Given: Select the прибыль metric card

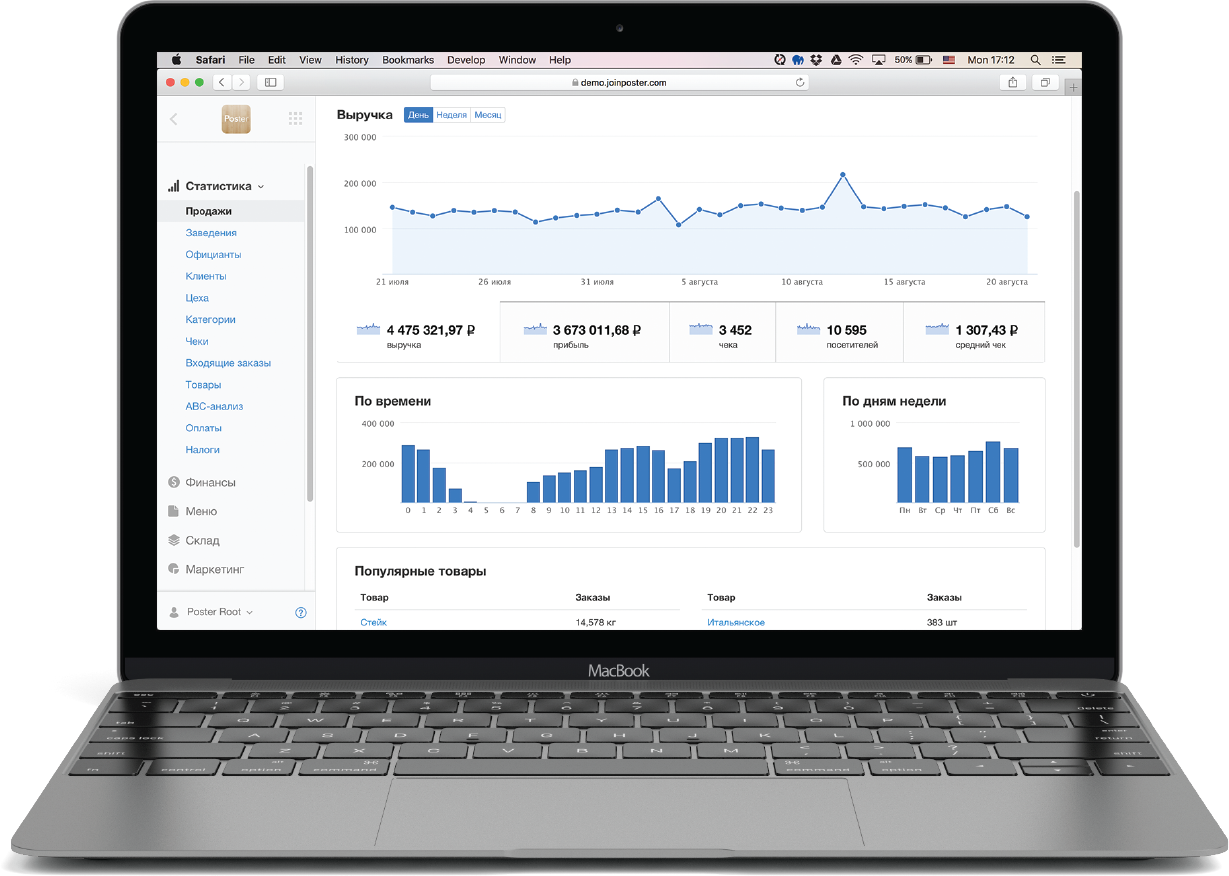Looking at the screenshot, I should [585, 334].
